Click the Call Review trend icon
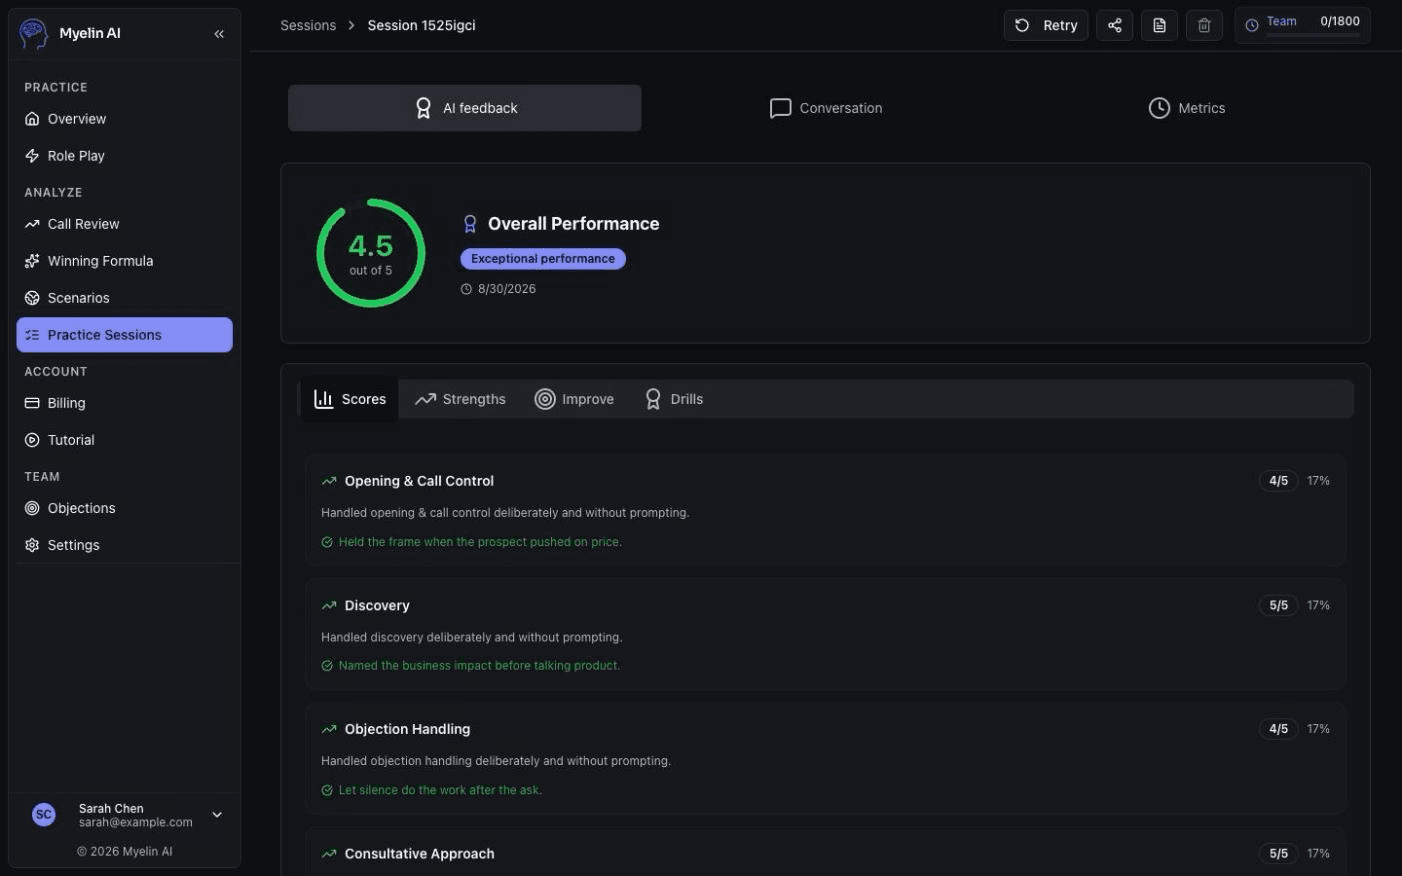This screenshot has width=1402, height=876. point(32,224)
